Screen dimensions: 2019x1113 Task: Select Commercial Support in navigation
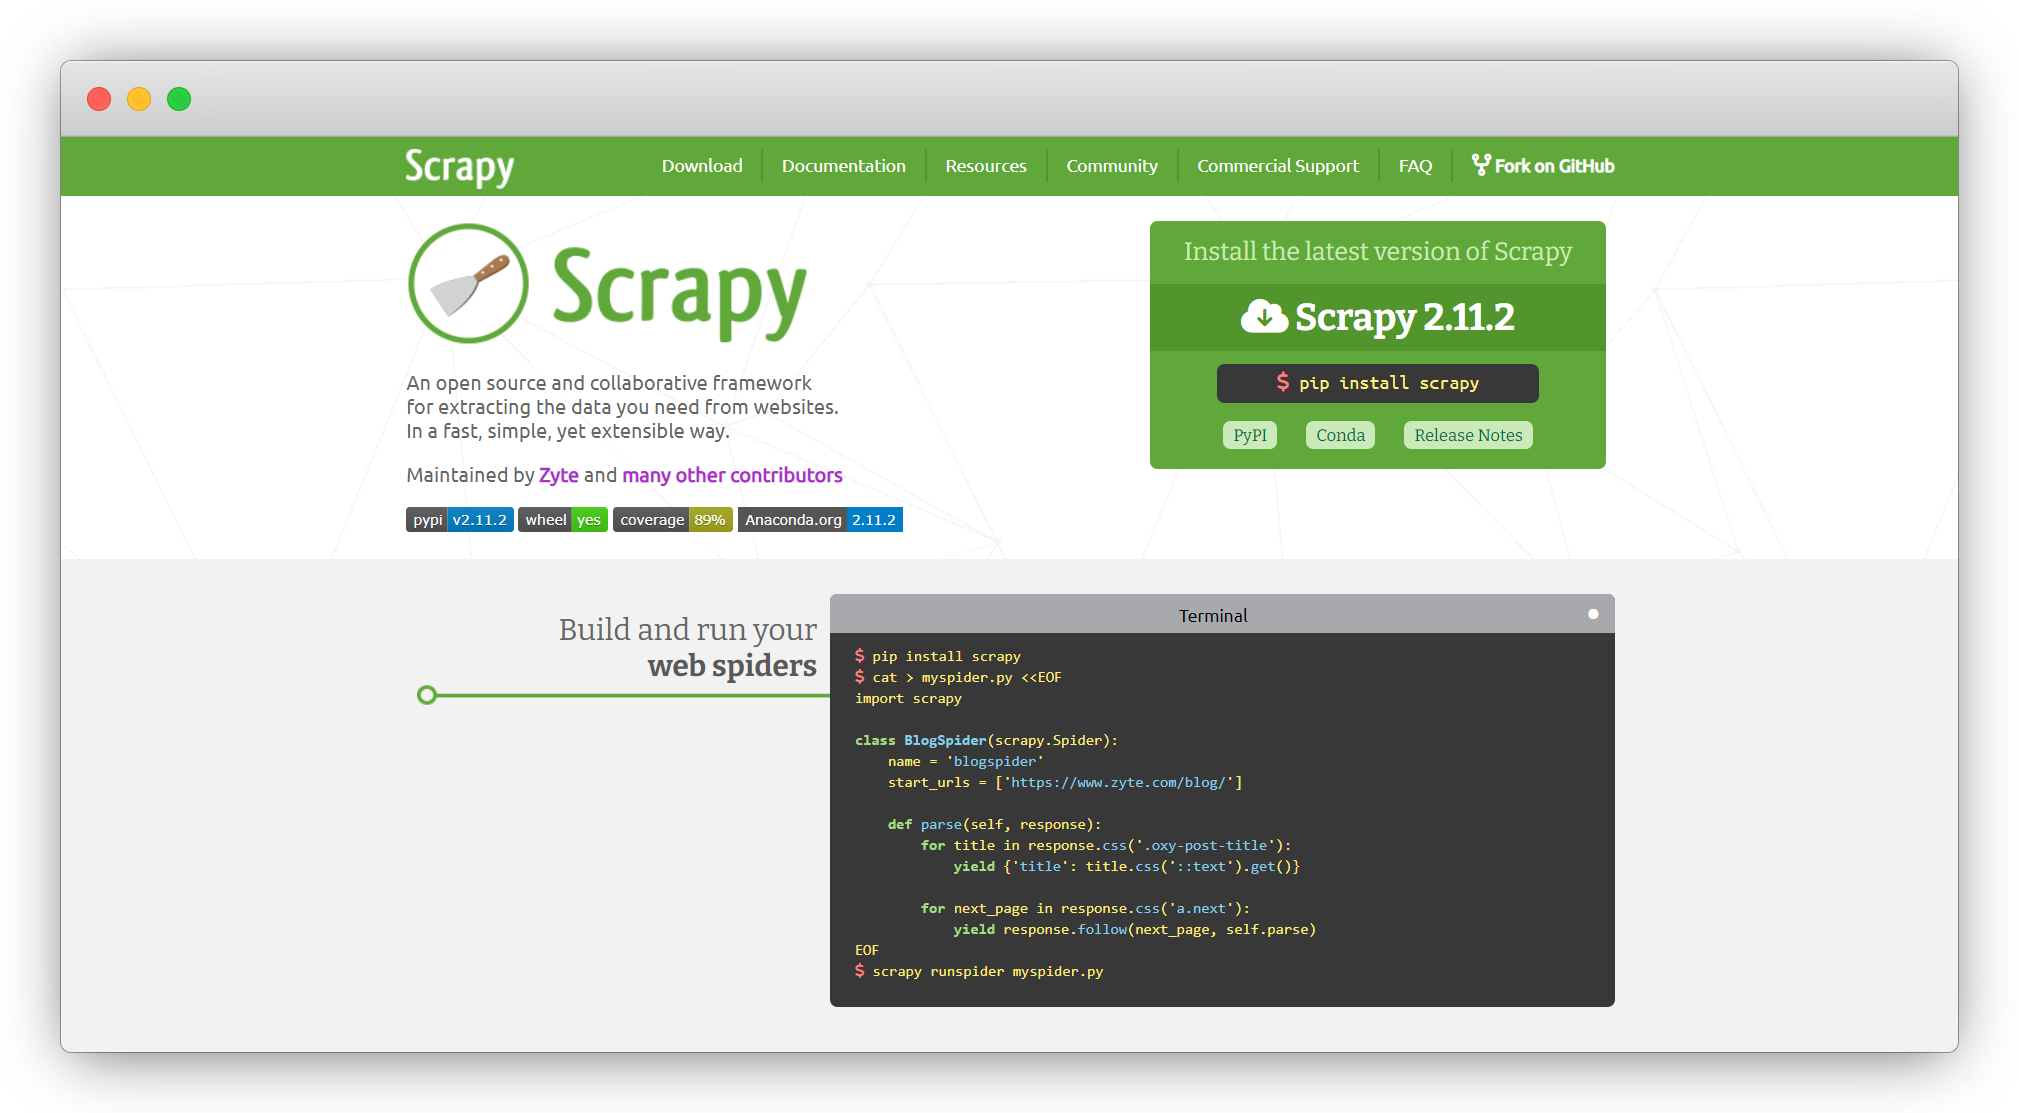click(x=1278, y=166)
